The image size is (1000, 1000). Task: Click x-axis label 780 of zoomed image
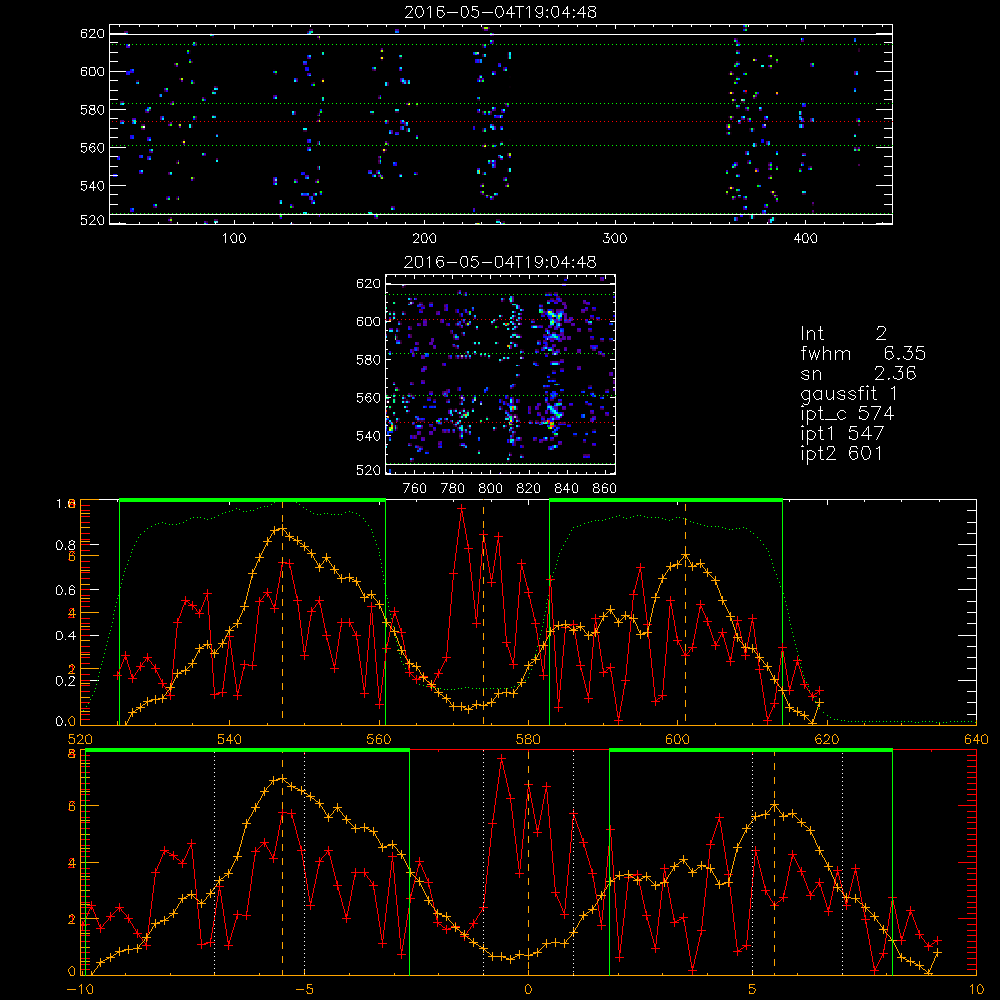(x=453, y=489)
